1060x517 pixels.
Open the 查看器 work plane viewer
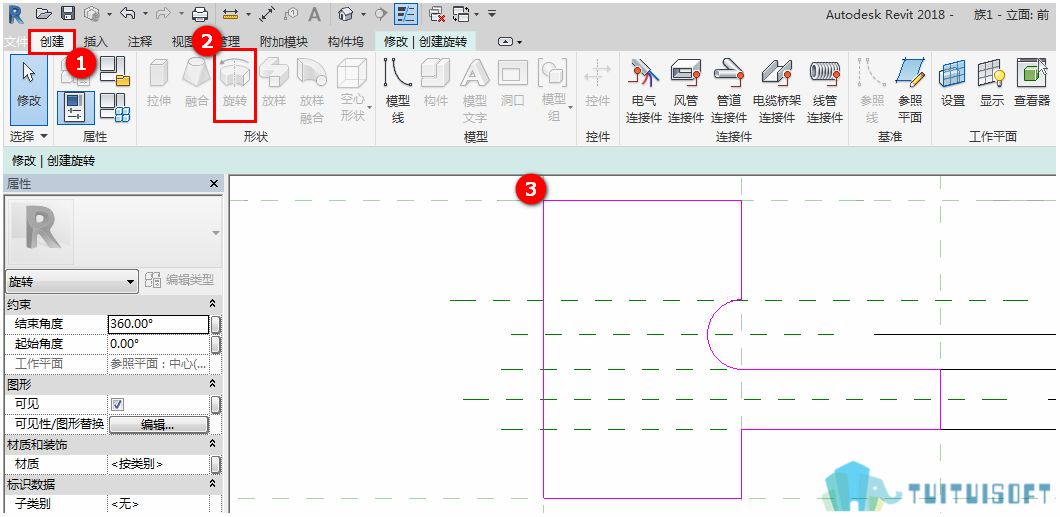pyautogui.click(x=1032, y=83)
